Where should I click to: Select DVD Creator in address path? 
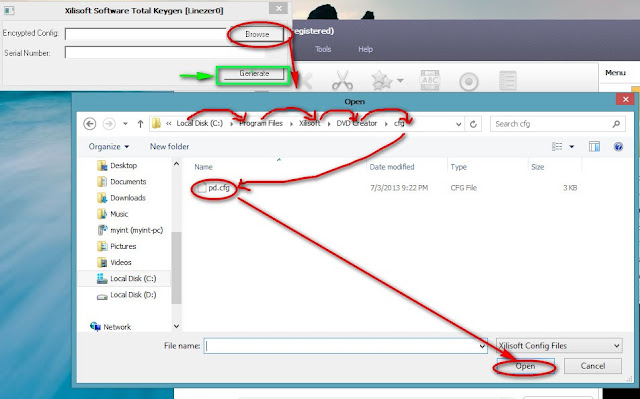tap(356, 123)
